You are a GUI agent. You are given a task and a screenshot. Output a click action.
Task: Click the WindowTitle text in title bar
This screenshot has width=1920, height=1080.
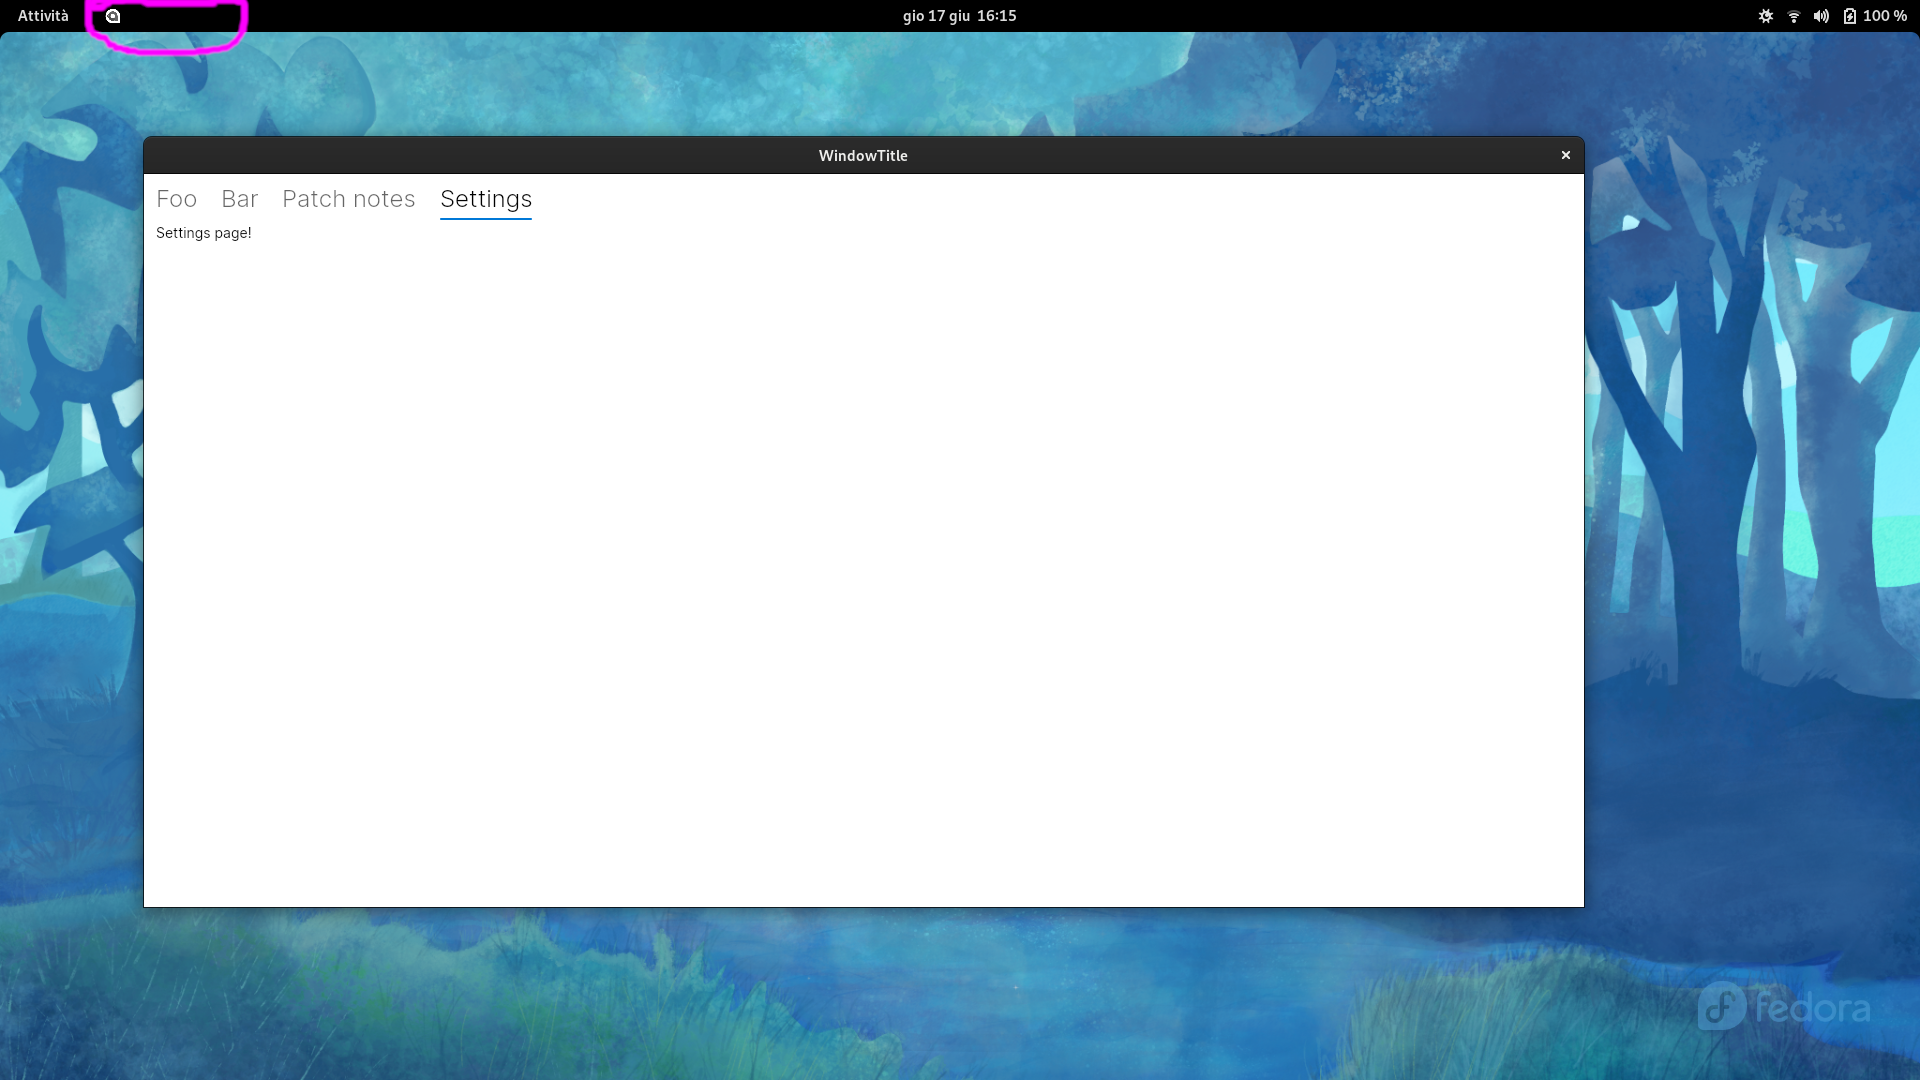tap(863, 156)
